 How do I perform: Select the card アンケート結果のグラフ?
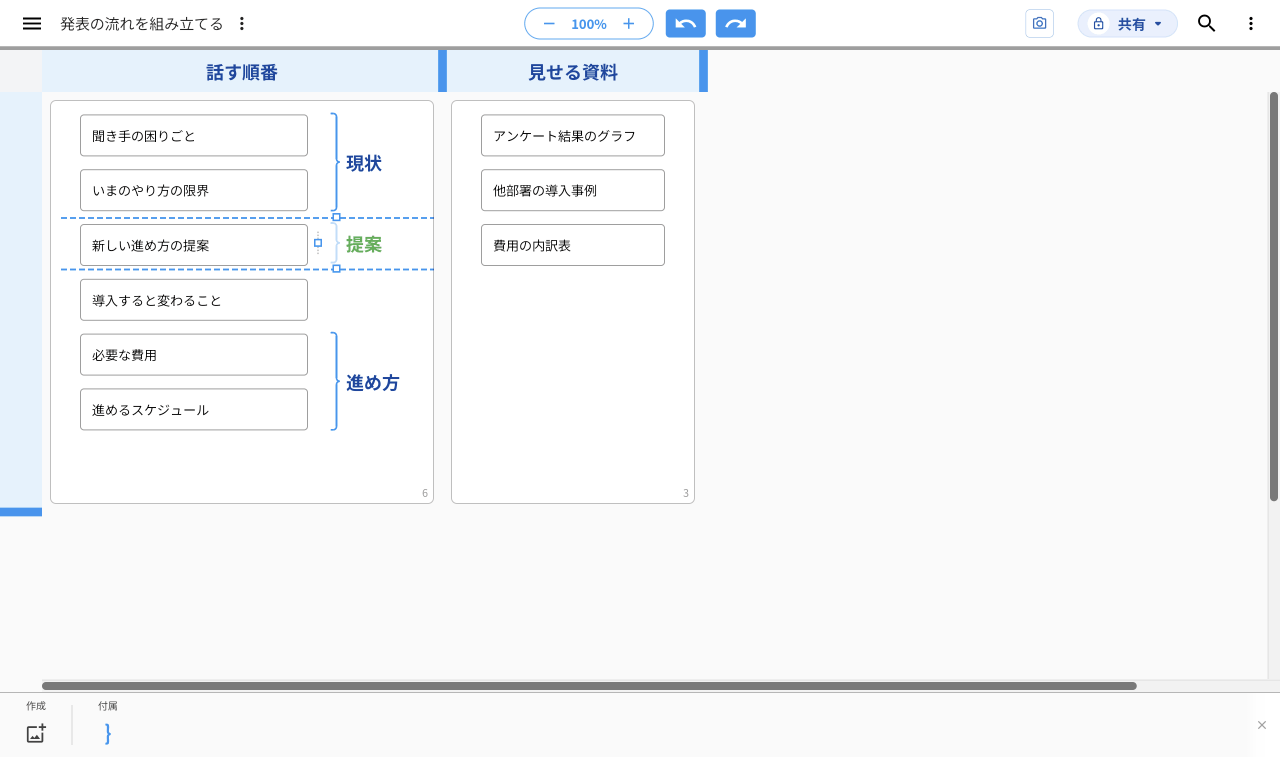573,135
